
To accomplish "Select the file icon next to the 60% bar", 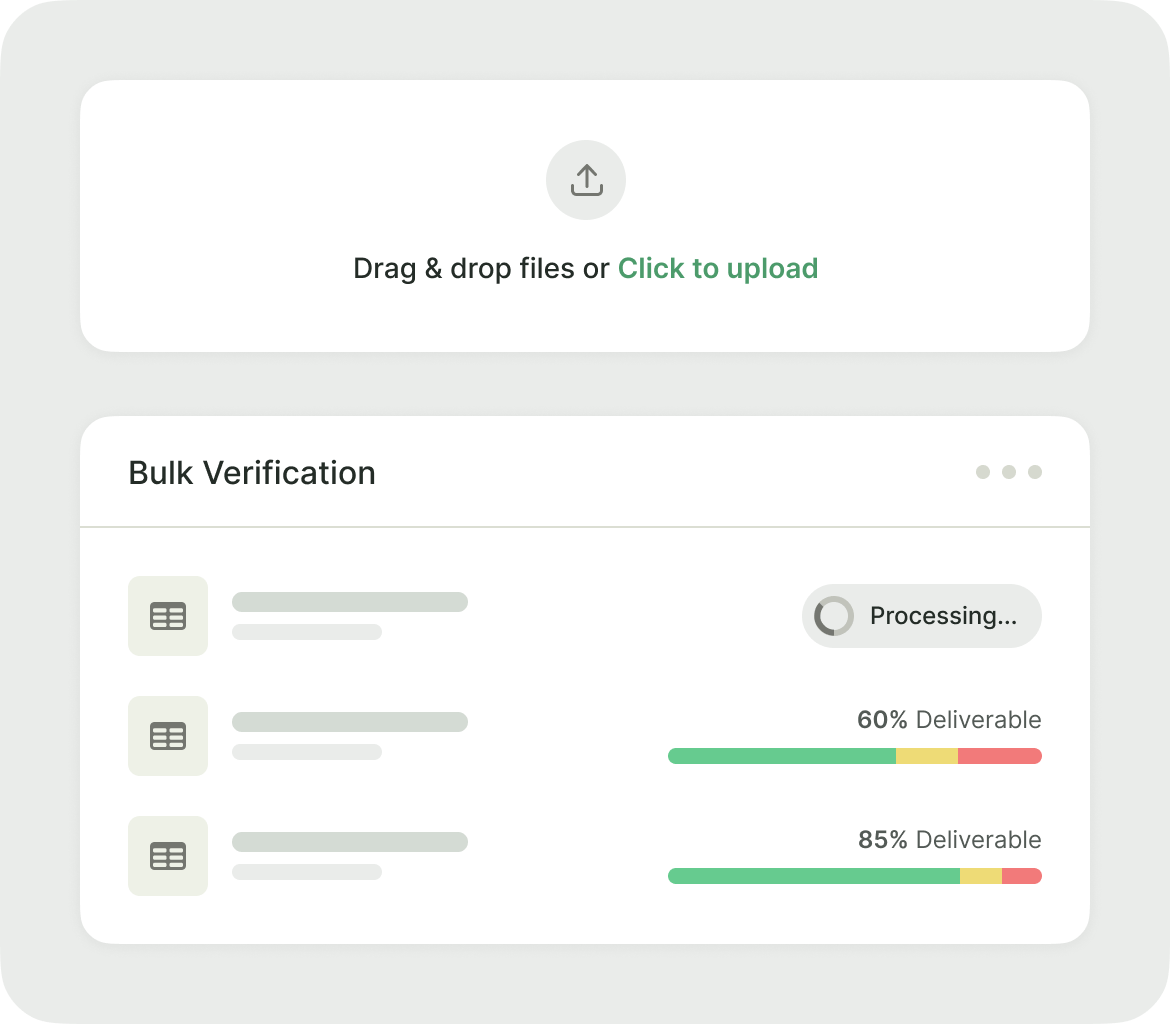I will click(167, 736).
